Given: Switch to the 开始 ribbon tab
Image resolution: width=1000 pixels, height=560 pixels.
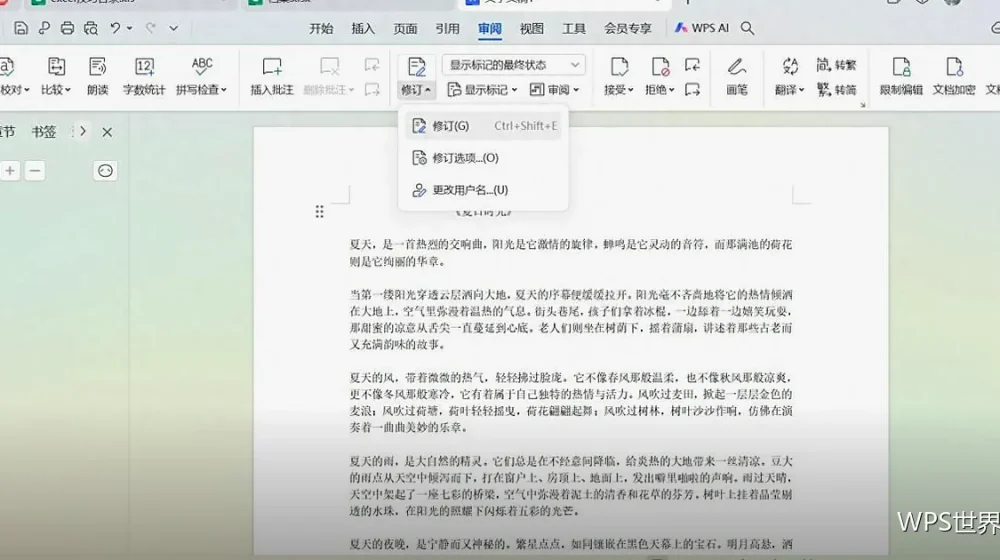Looking at the screenshot, I should click(x=321, y=29).
